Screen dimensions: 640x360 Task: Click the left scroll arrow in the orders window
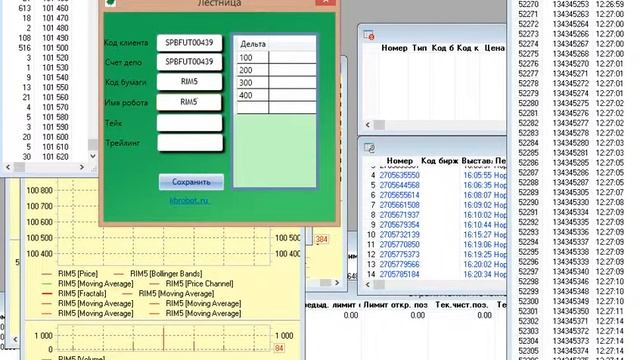368,124
